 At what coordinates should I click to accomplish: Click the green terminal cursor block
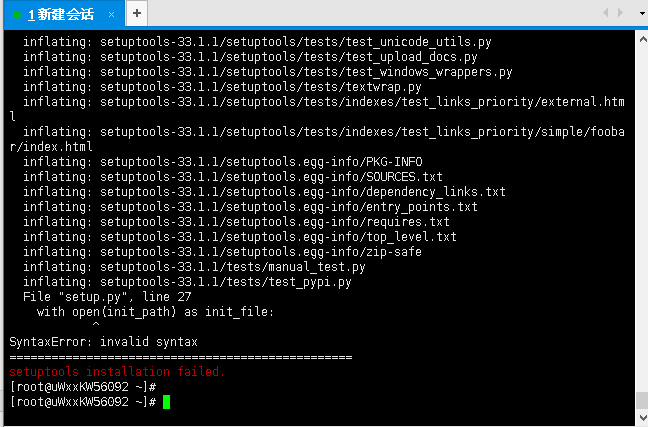166,402
